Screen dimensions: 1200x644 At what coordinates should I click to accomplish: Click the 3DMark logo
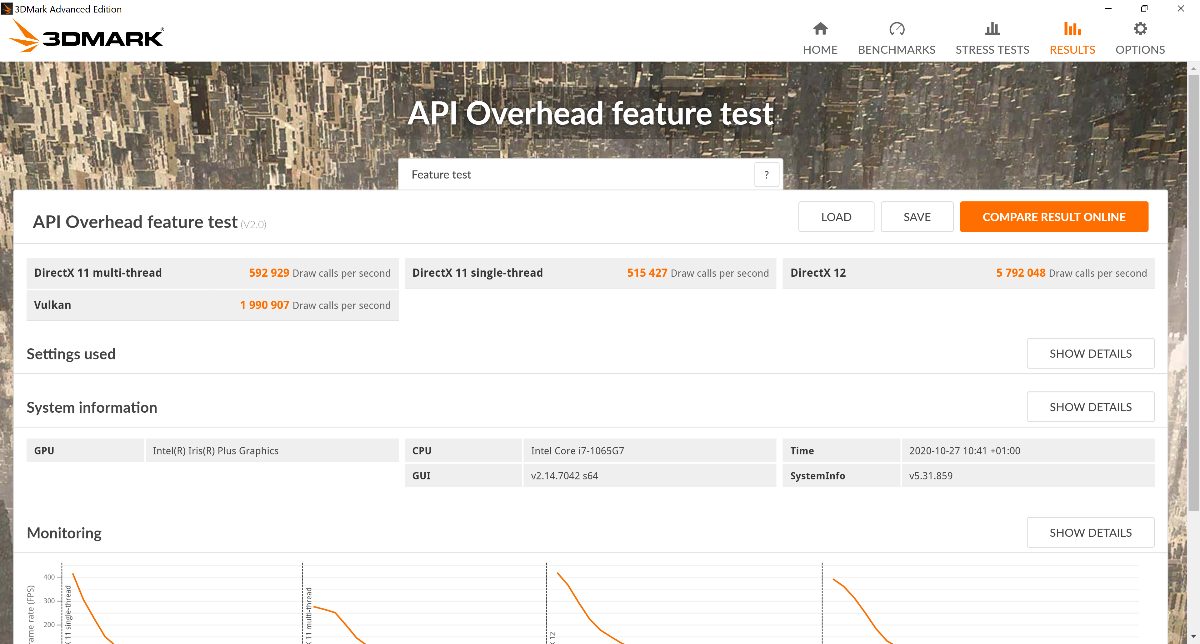pos(86,38)
